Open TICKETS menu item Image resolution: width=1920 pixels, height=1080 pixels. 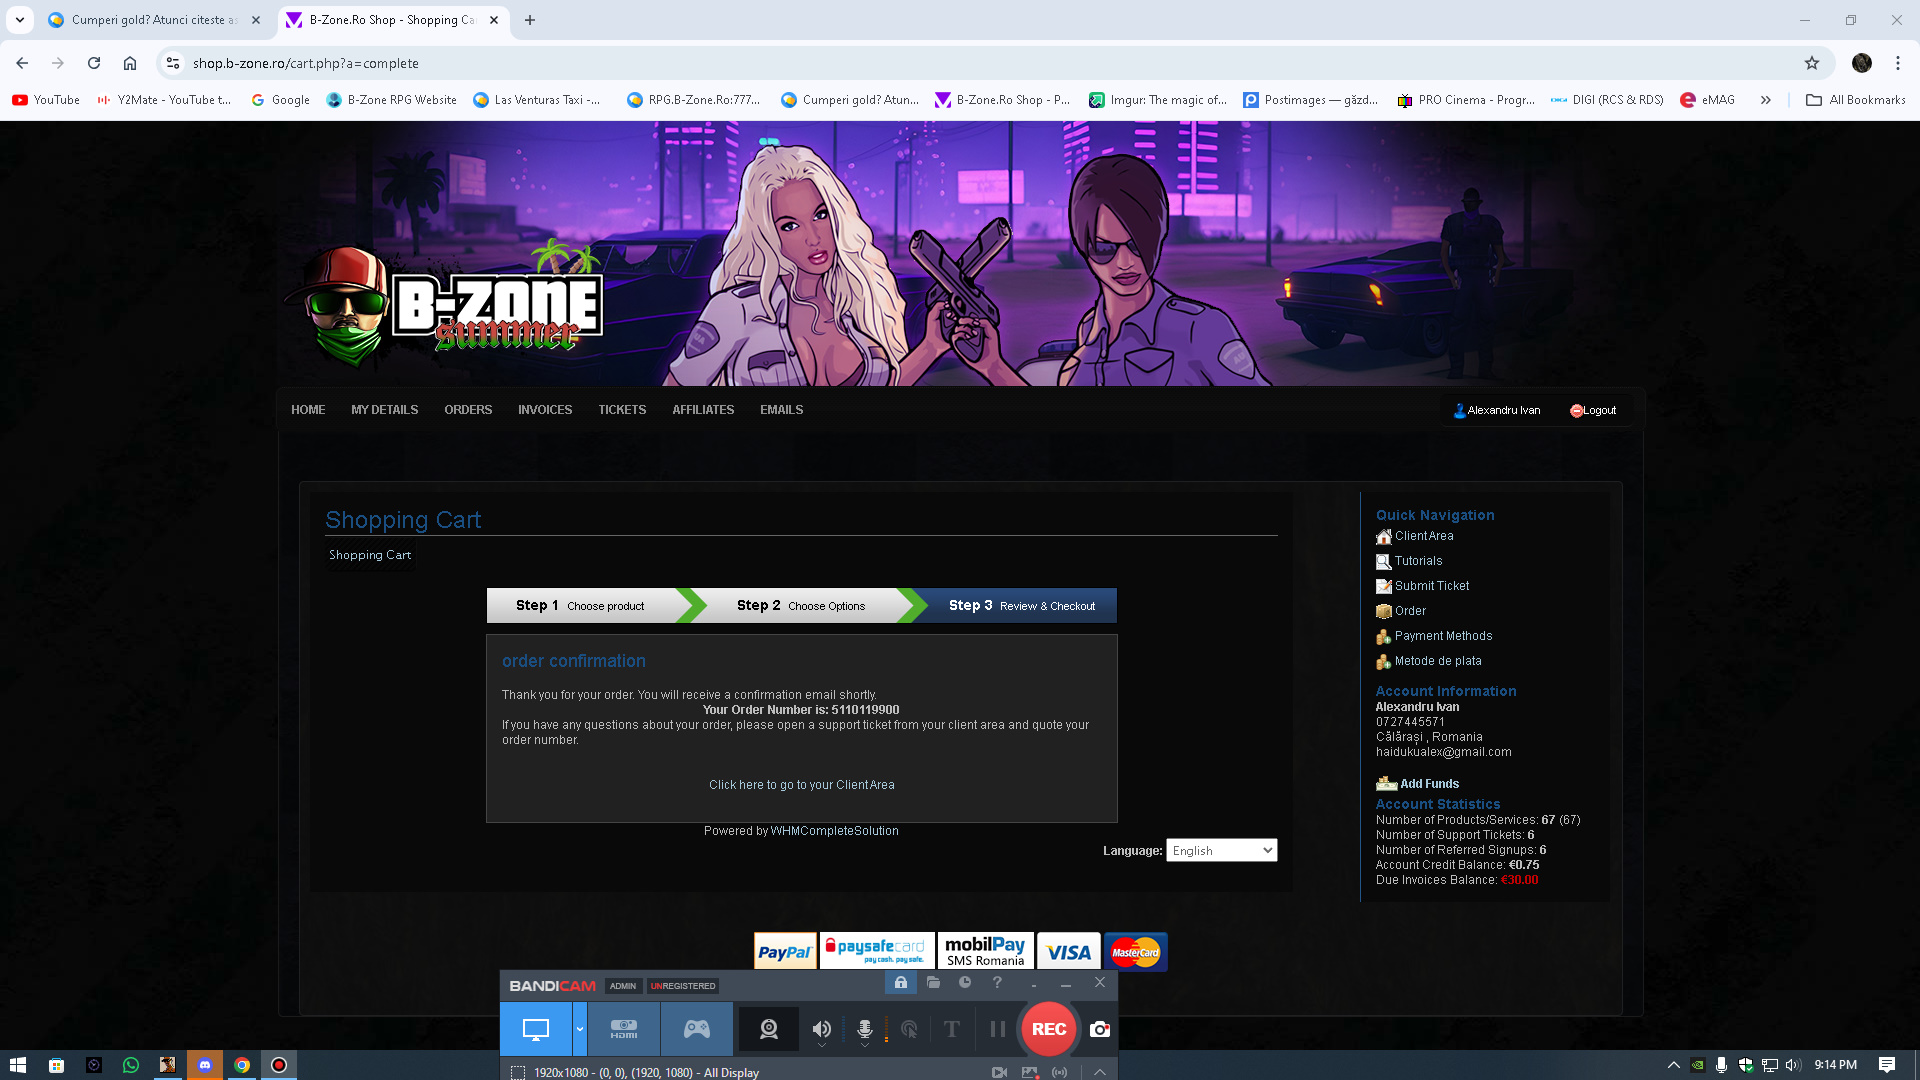point(622,410)
